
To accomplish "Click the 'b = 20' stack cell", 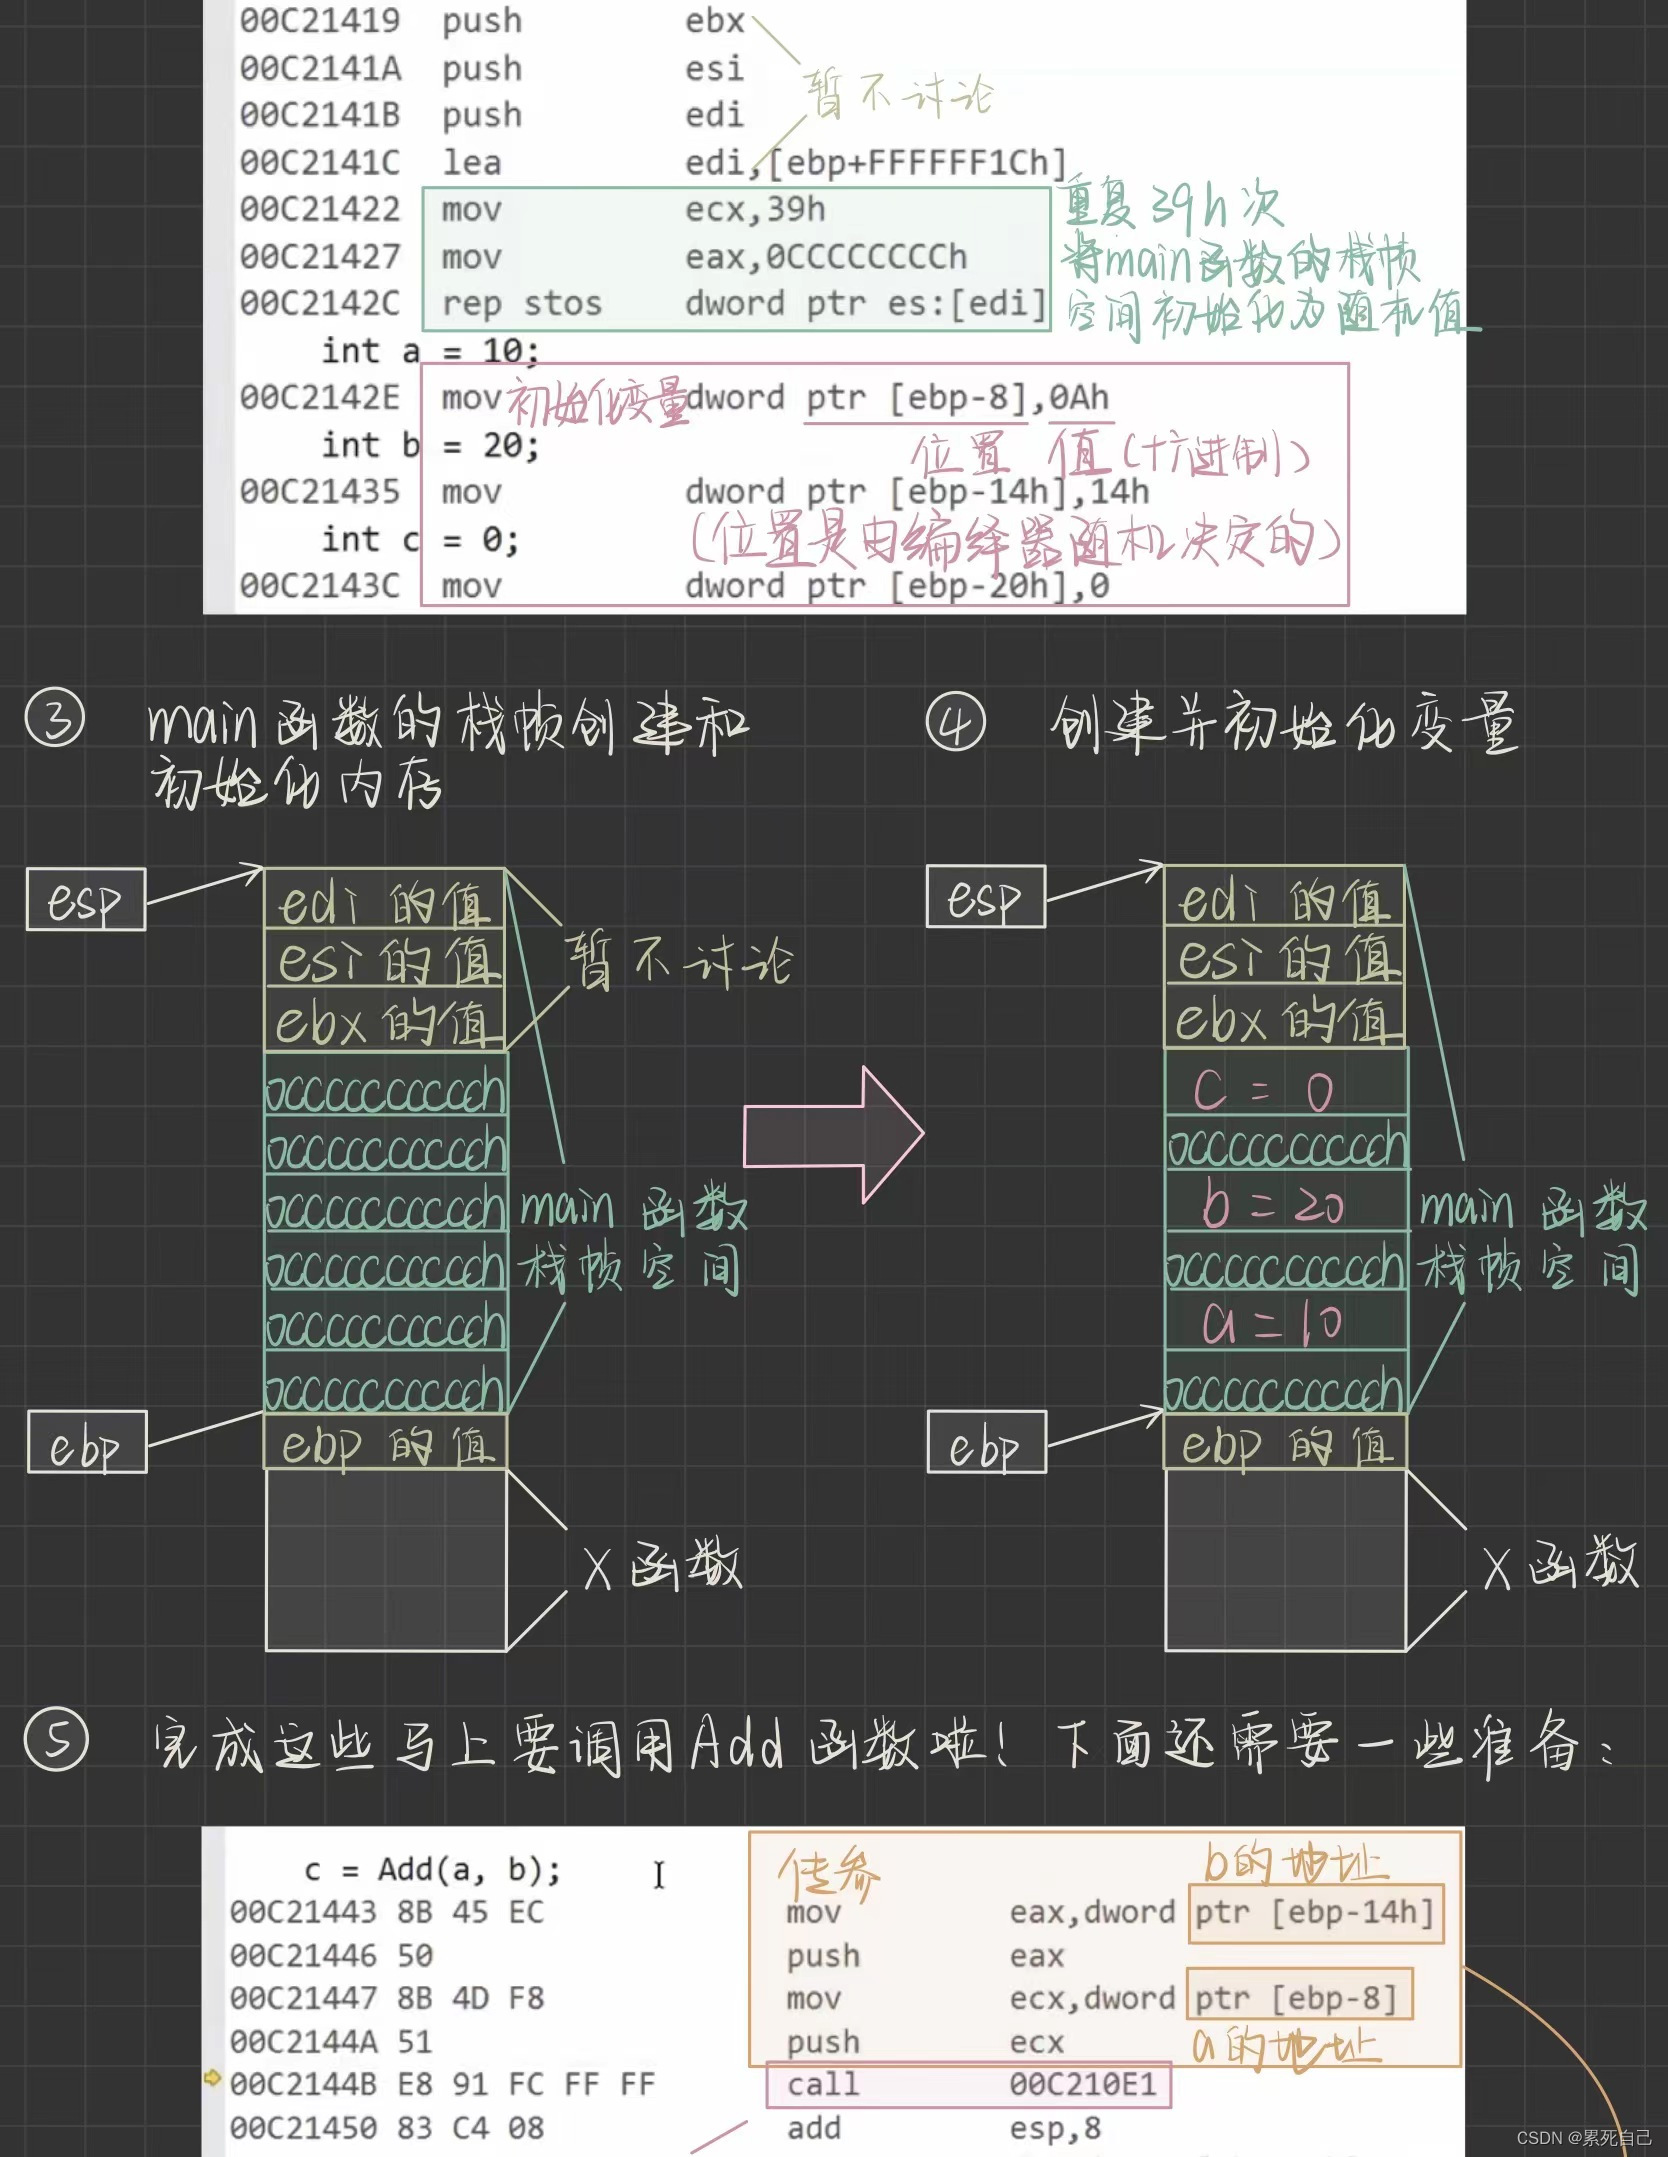I will click(x=1286, y=1201).
